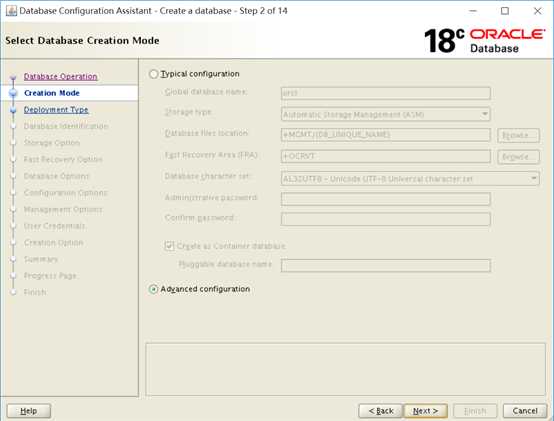Open the Database character set dropdown

[410, 179]
